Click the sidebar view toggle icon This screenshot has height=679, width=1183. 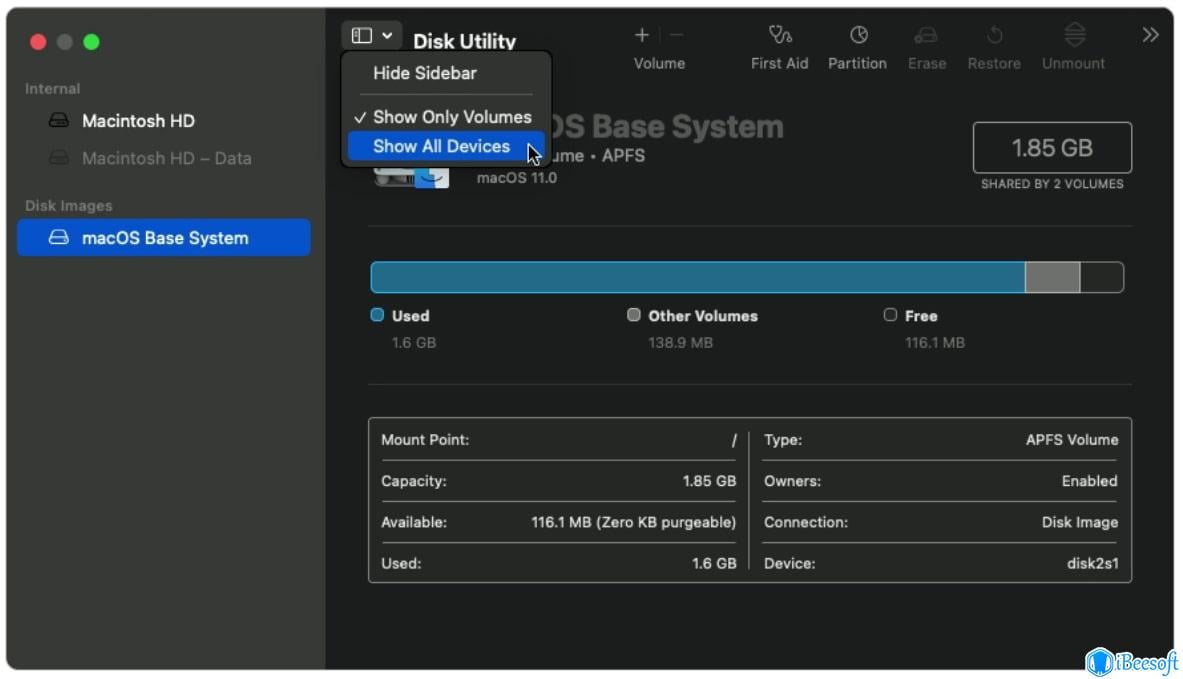click(x=362, y=35)
